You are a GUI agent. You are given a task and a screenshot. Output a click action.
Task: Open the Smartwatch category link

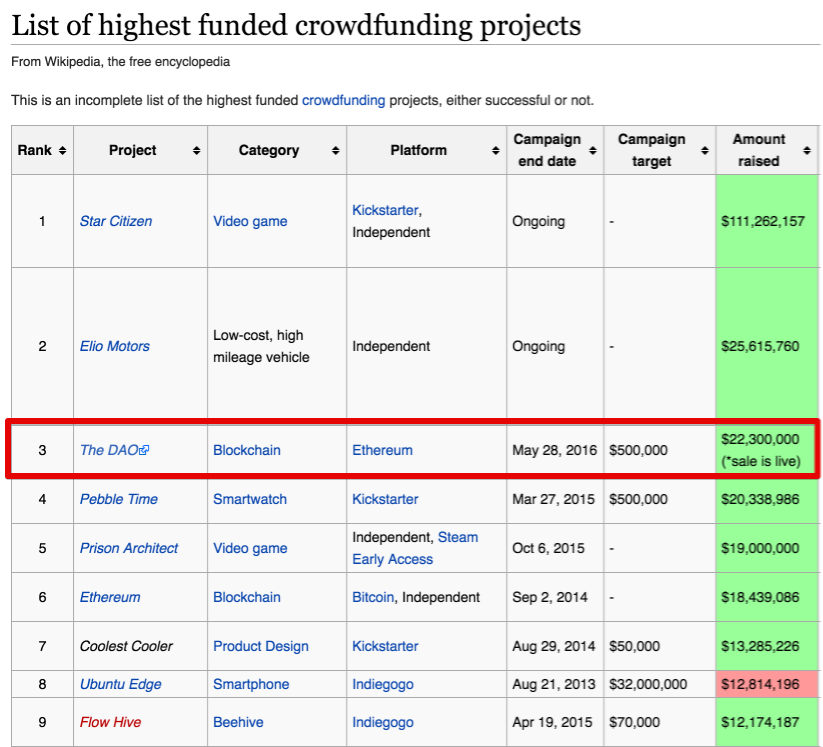point(250,499)
